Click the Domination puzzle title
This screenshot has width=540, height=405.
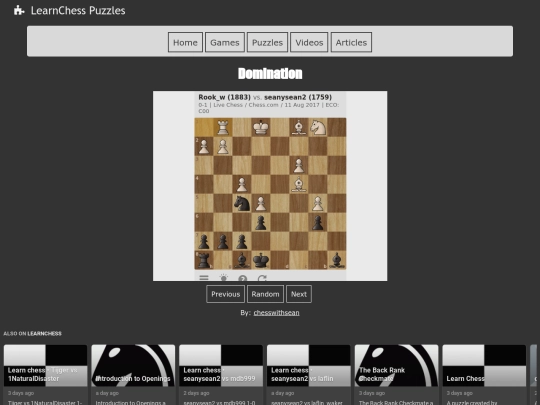point(270,73)
